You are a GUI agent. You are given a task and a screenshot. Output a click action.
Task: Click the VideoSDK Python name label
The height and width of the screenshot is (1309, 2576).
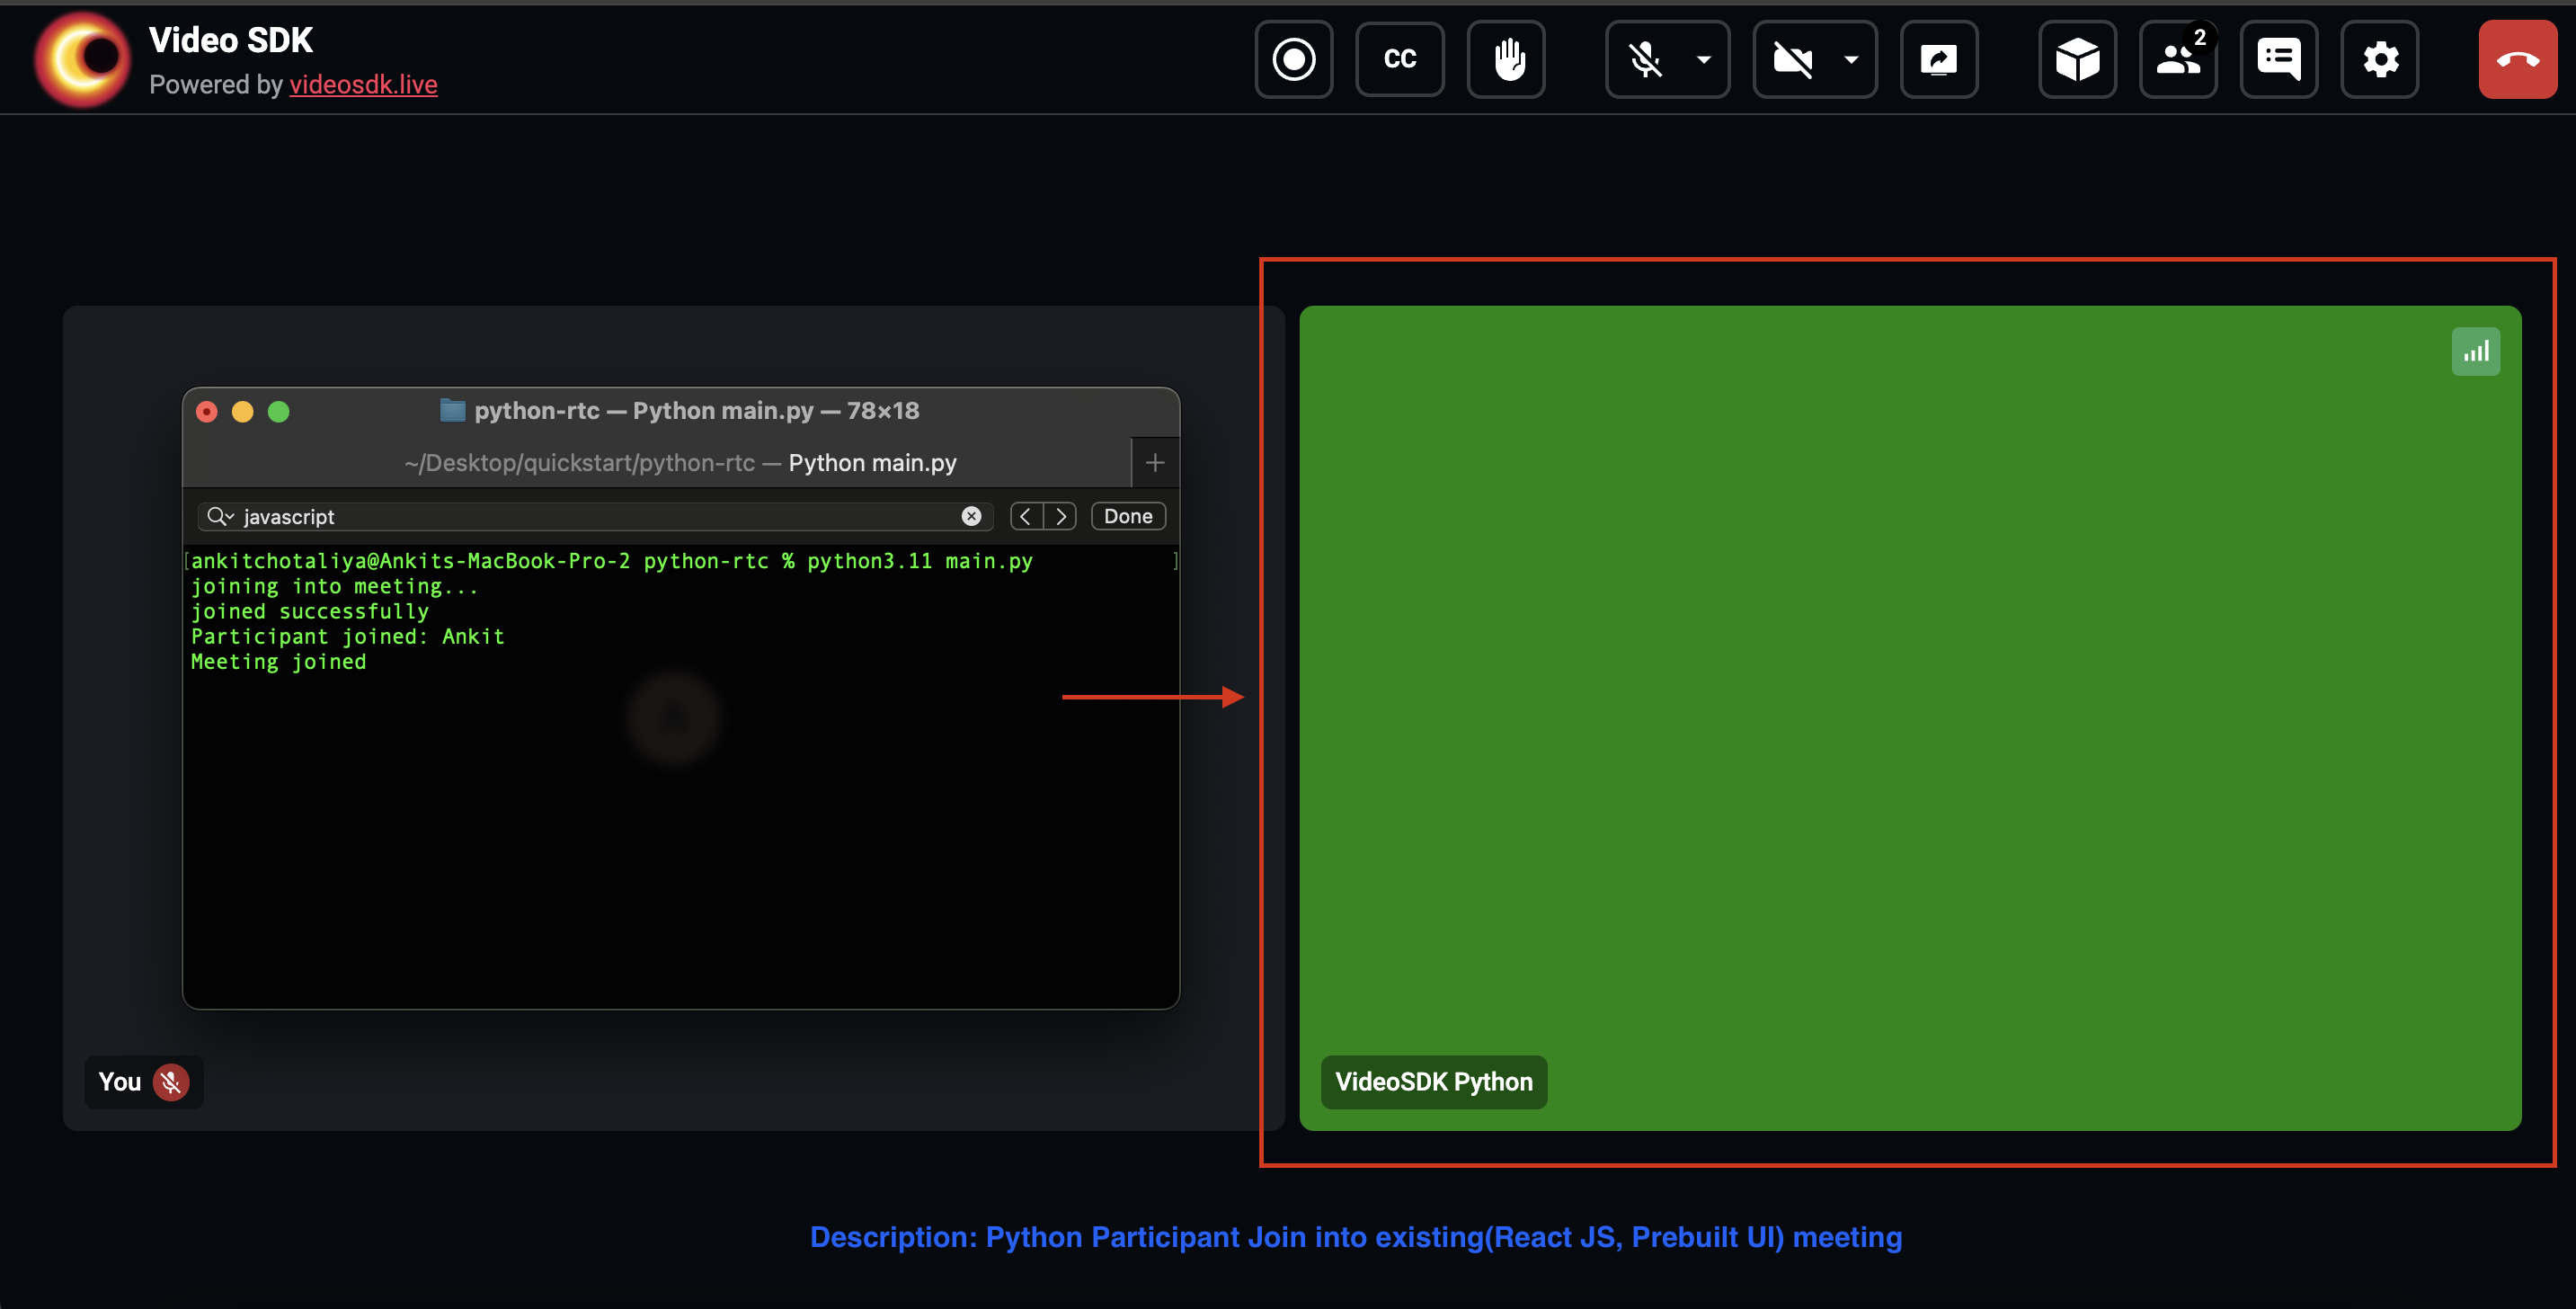pos(1434,1082)
